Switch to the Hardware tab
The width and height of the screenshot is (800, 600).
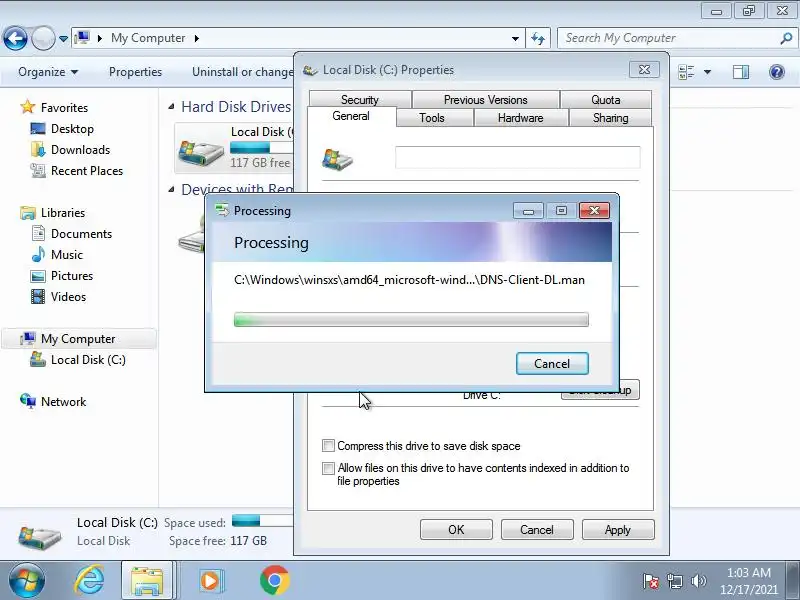click(520, 118)
